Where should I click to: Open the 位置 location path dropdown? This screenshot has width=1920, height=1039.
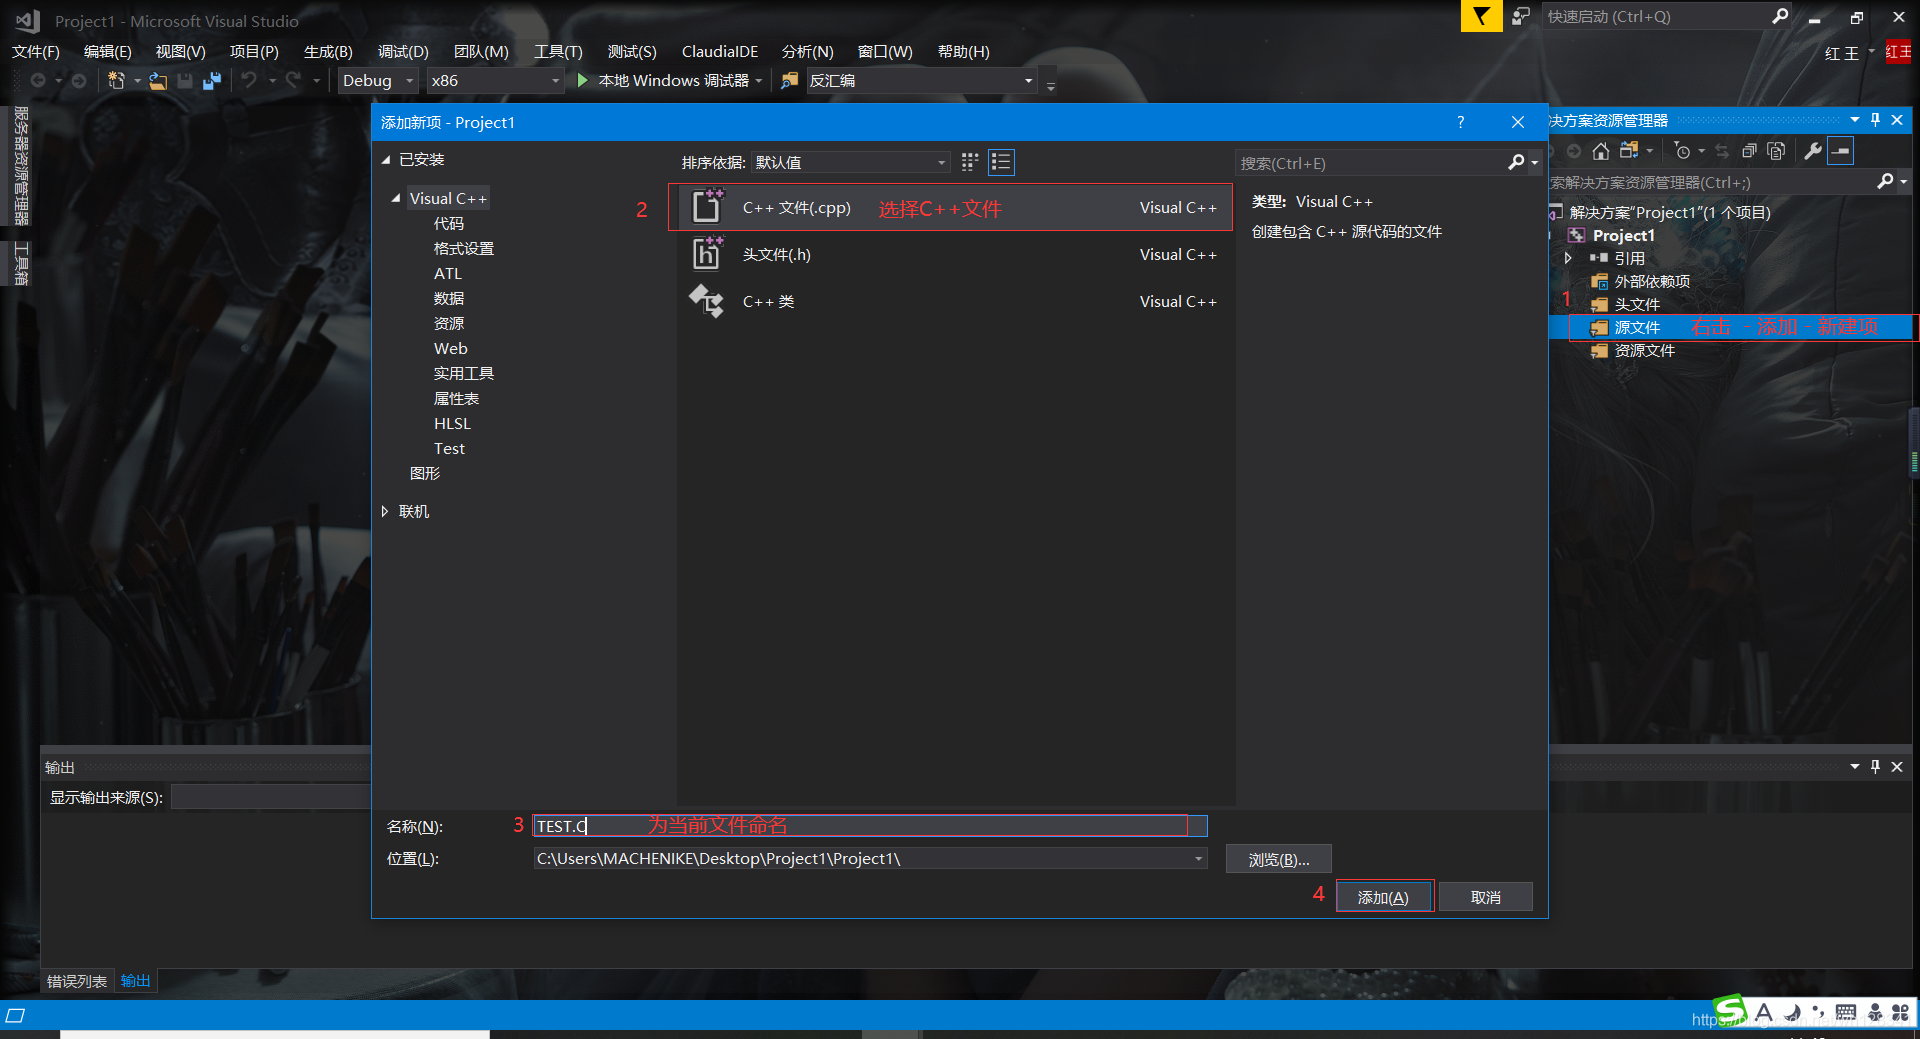point(1198,859)
